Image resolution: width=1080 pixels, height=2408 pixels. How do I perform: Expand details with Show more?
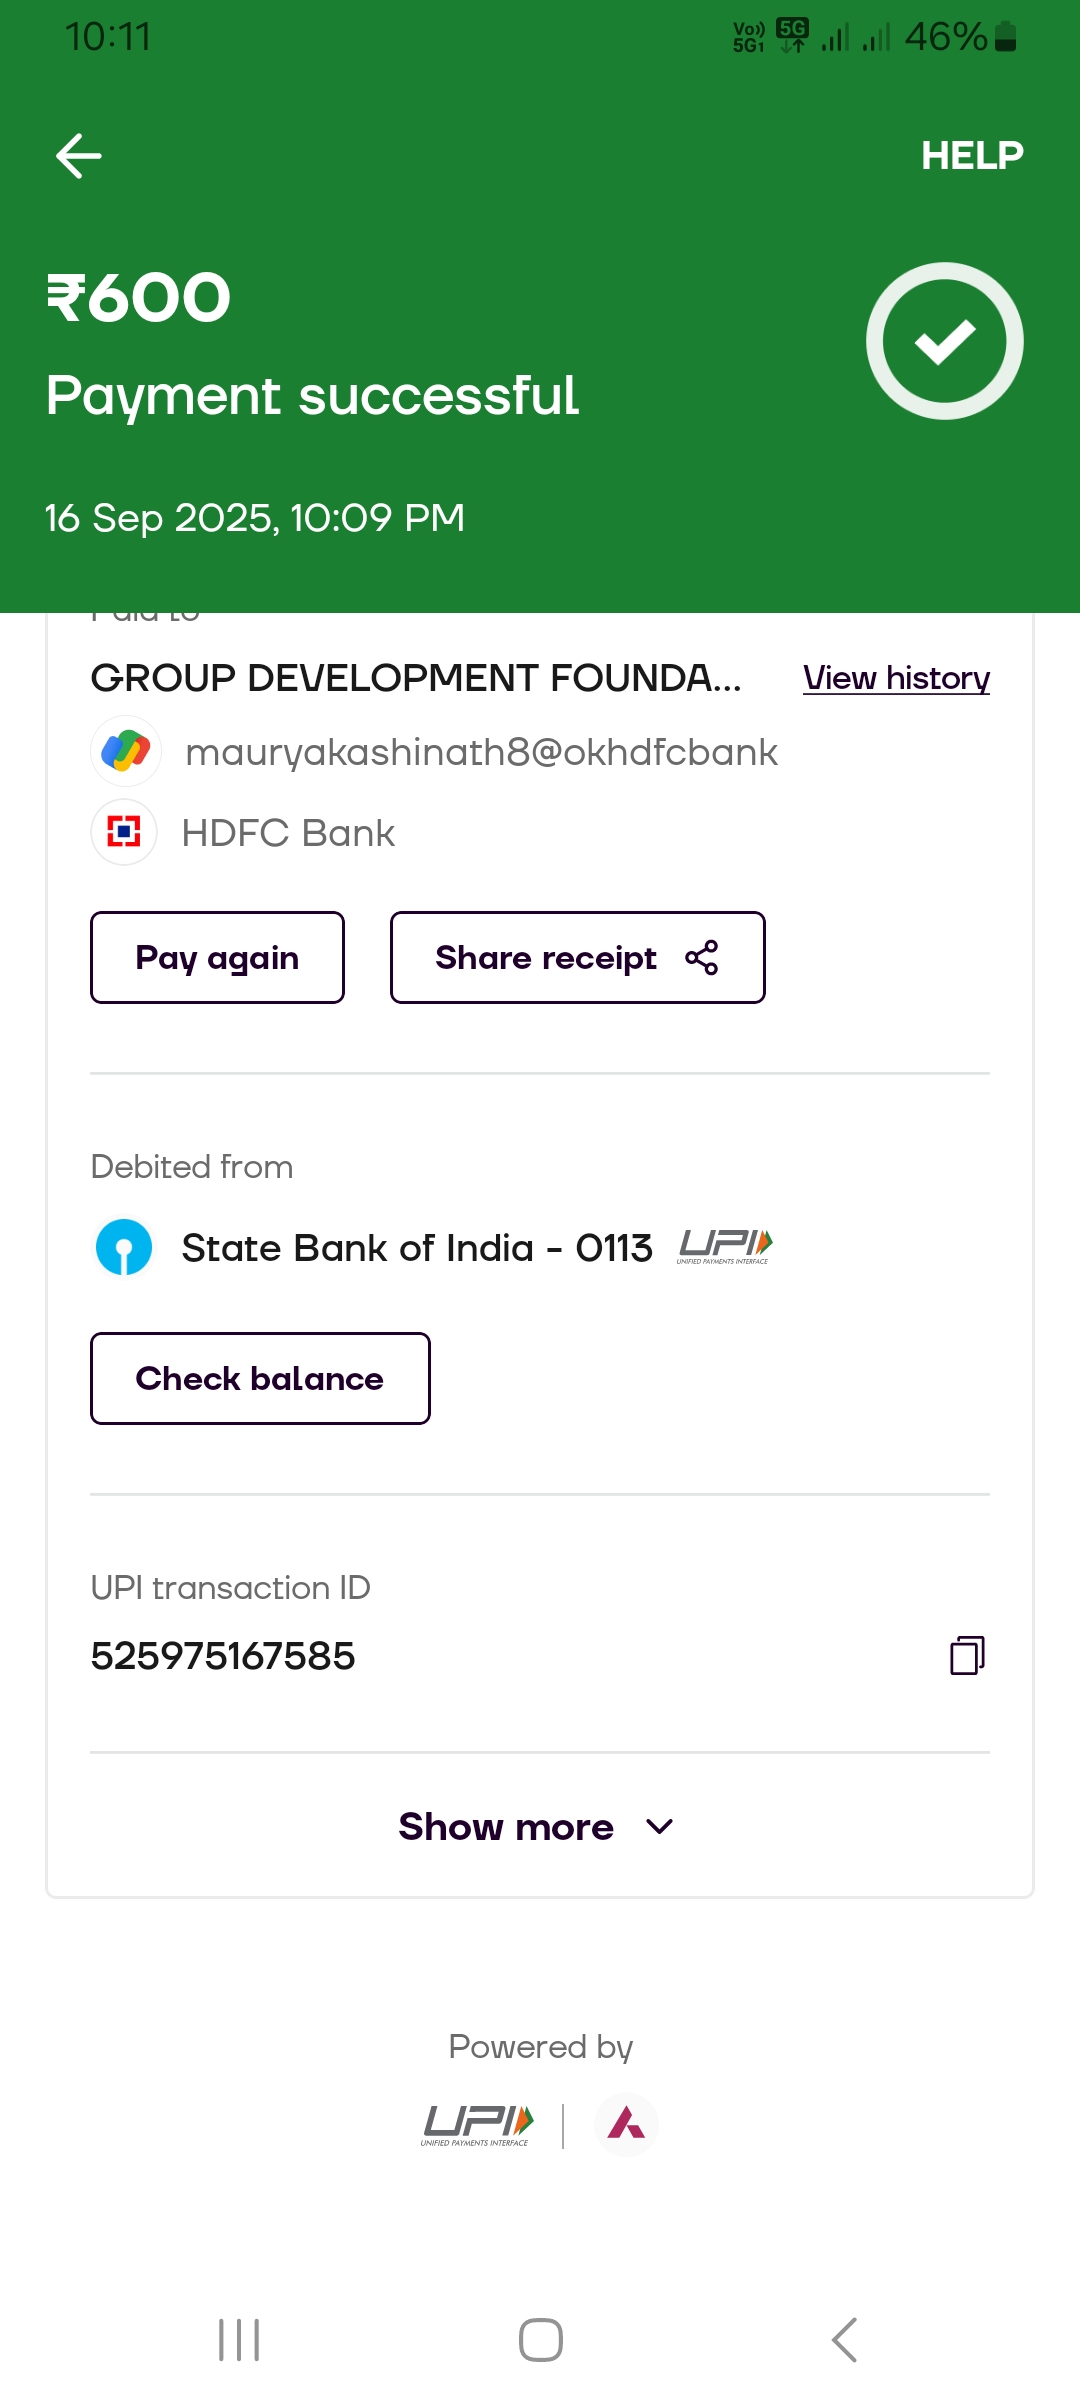tap(506, 1827)
